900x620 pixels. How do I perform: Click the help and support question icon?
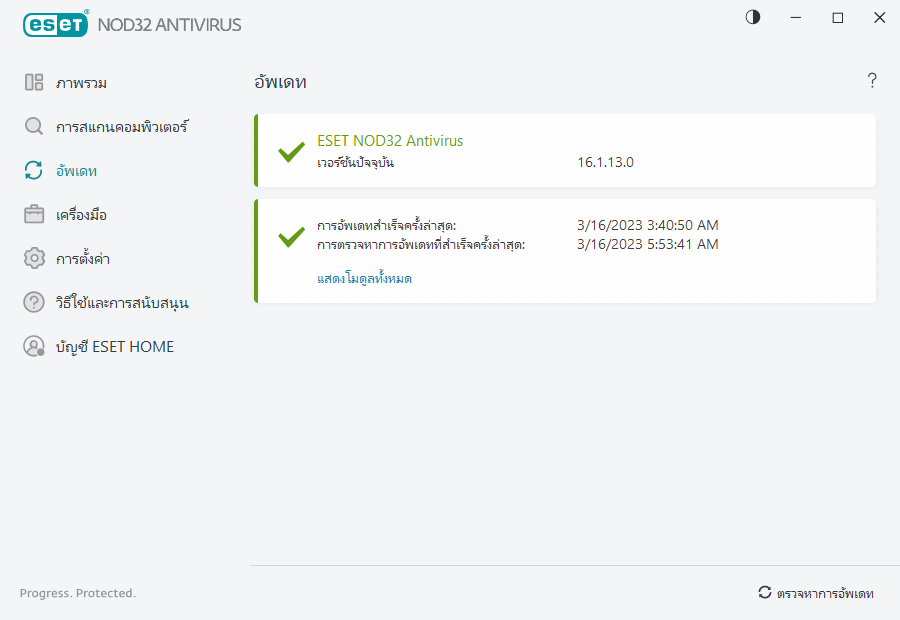click(34, 302)
